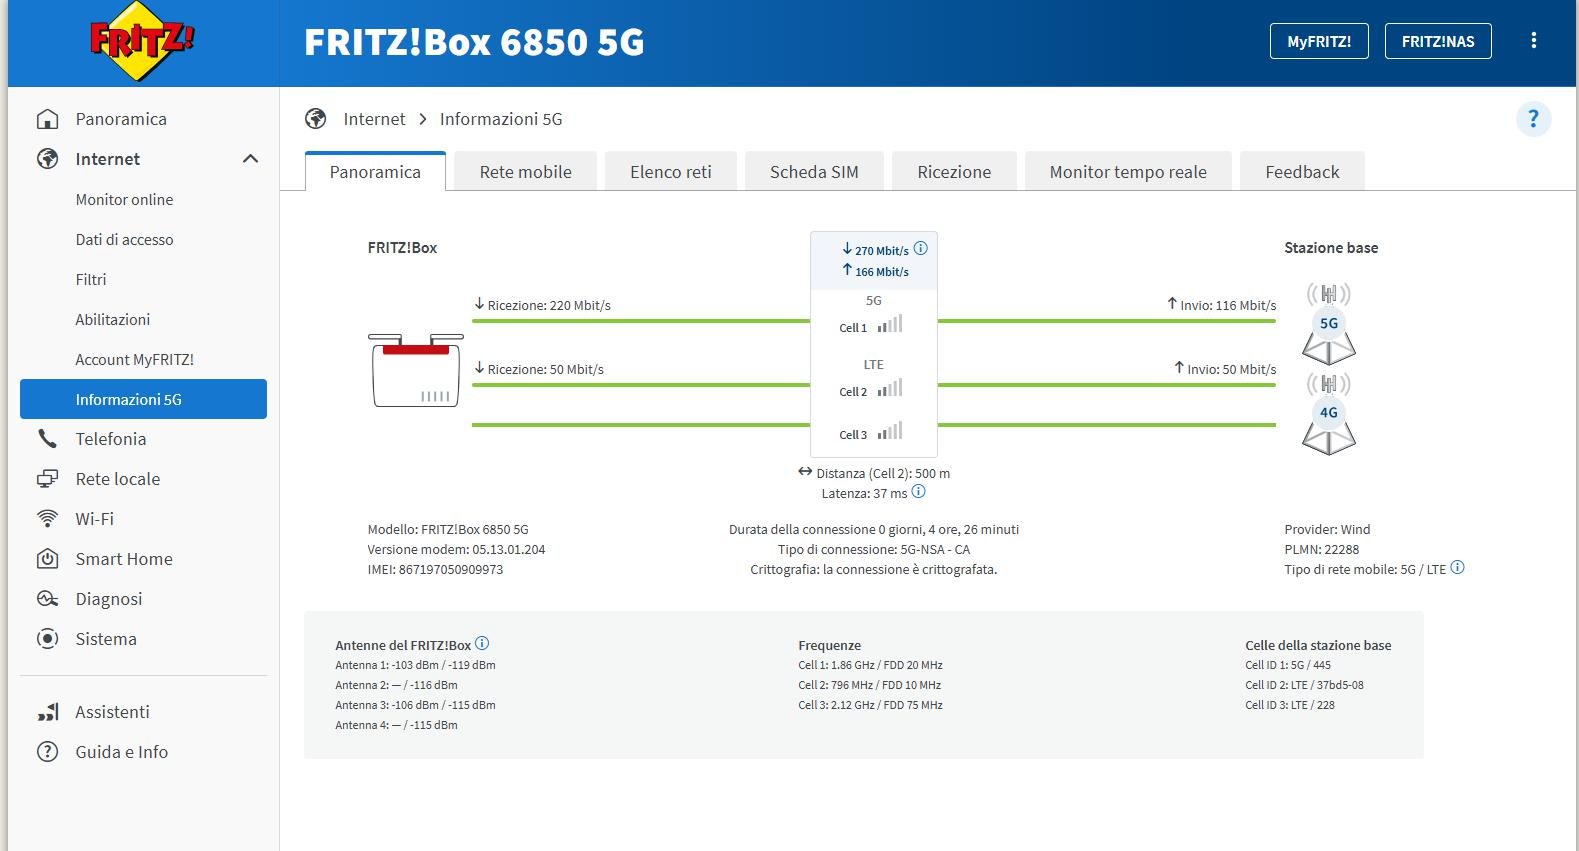Click the 5G base station icon
The height and width of the screenshot is (851, 1579).
pos(1328,324)
